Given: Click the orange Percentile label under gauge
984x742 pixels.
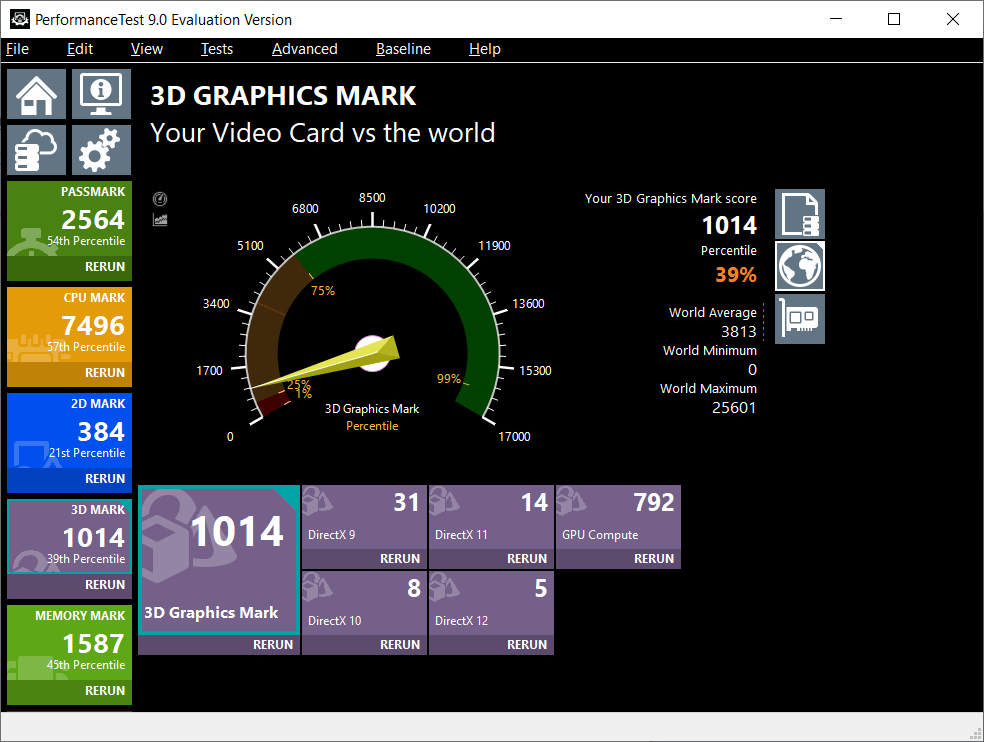Looking at the screenshot, I should (x=372, y=426).
